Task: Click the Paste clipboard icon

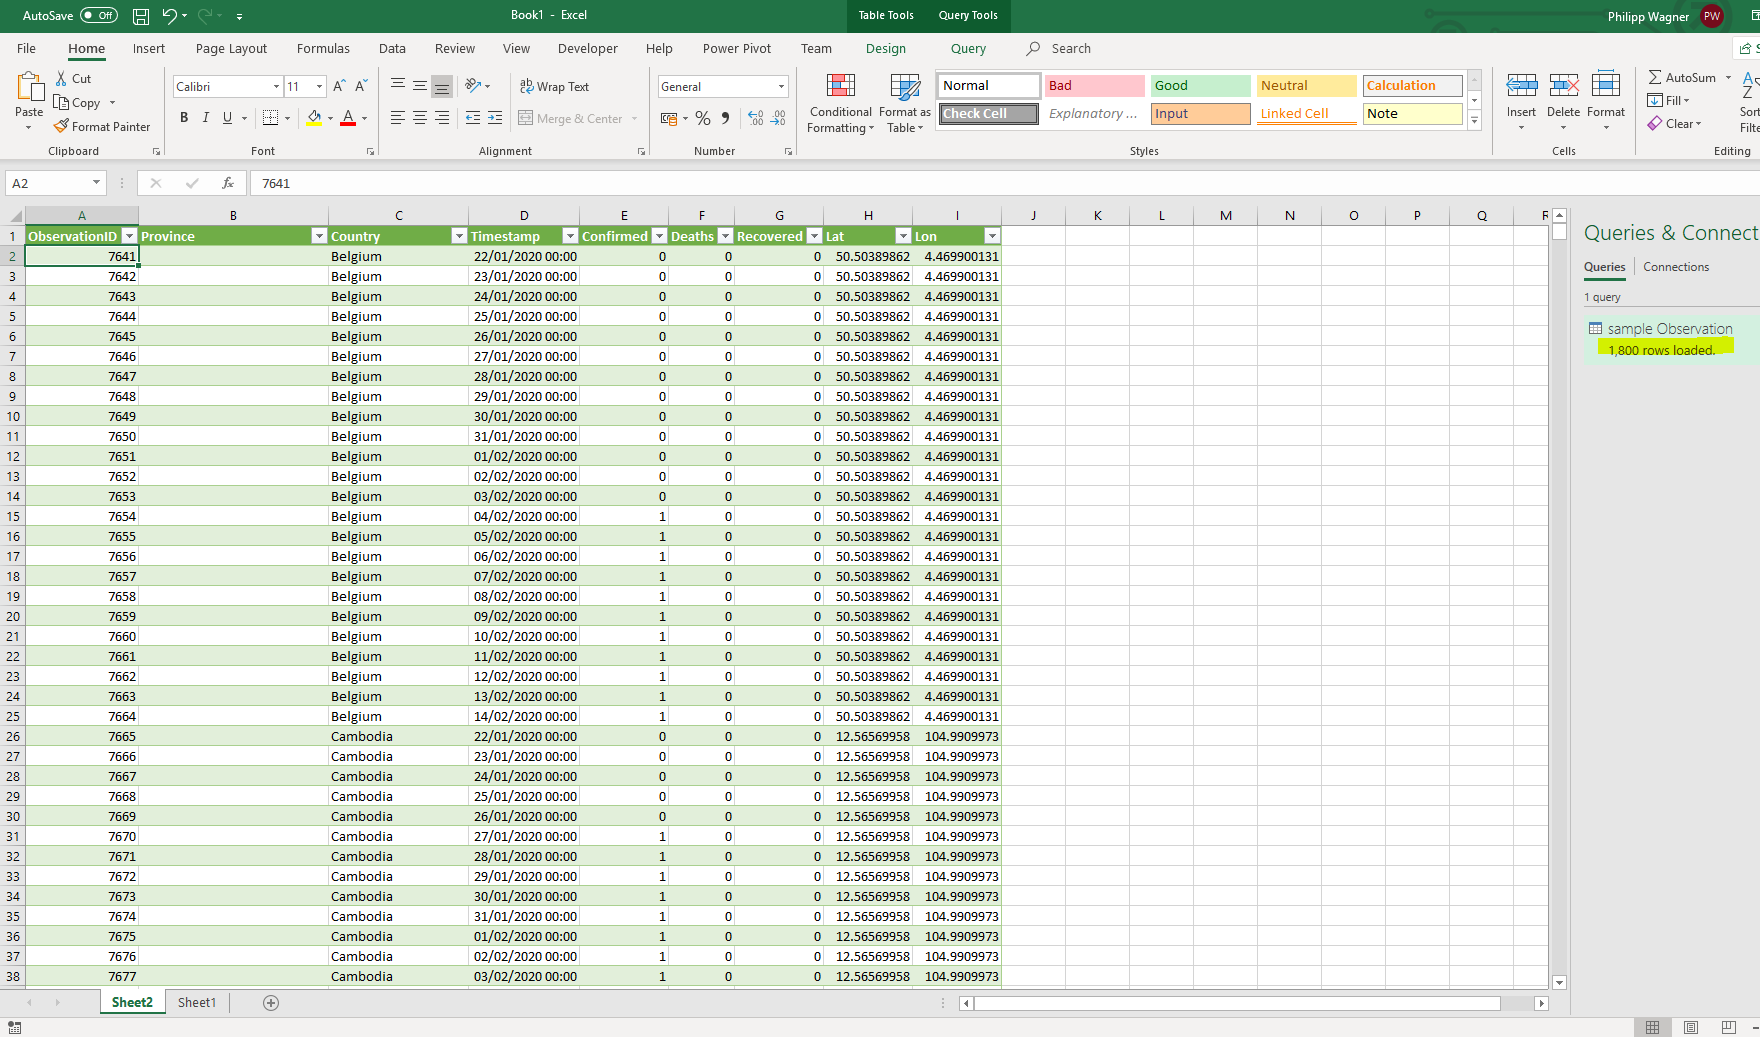Action: (29, 88)
